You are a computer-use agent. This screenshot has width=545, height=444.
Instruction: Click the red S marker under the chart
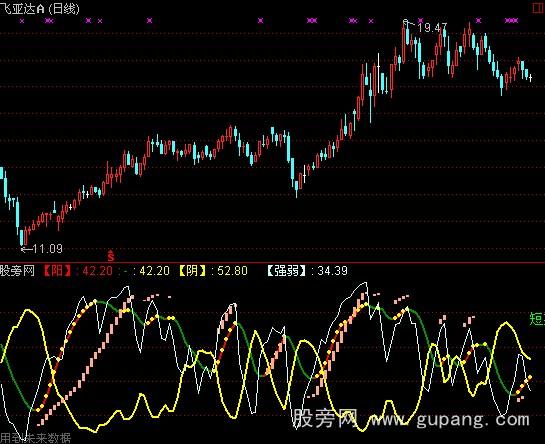coord(111,256)
